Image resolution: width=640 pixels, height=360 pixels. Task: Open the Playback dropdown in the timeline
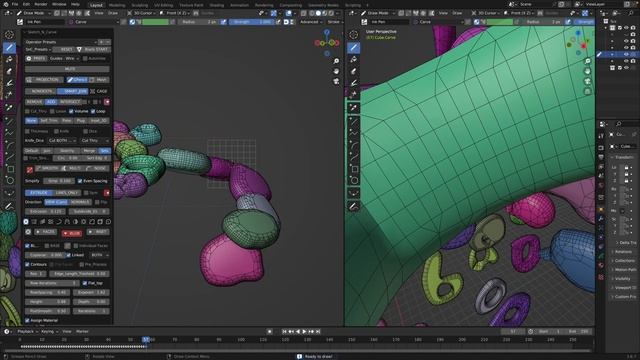27,331
